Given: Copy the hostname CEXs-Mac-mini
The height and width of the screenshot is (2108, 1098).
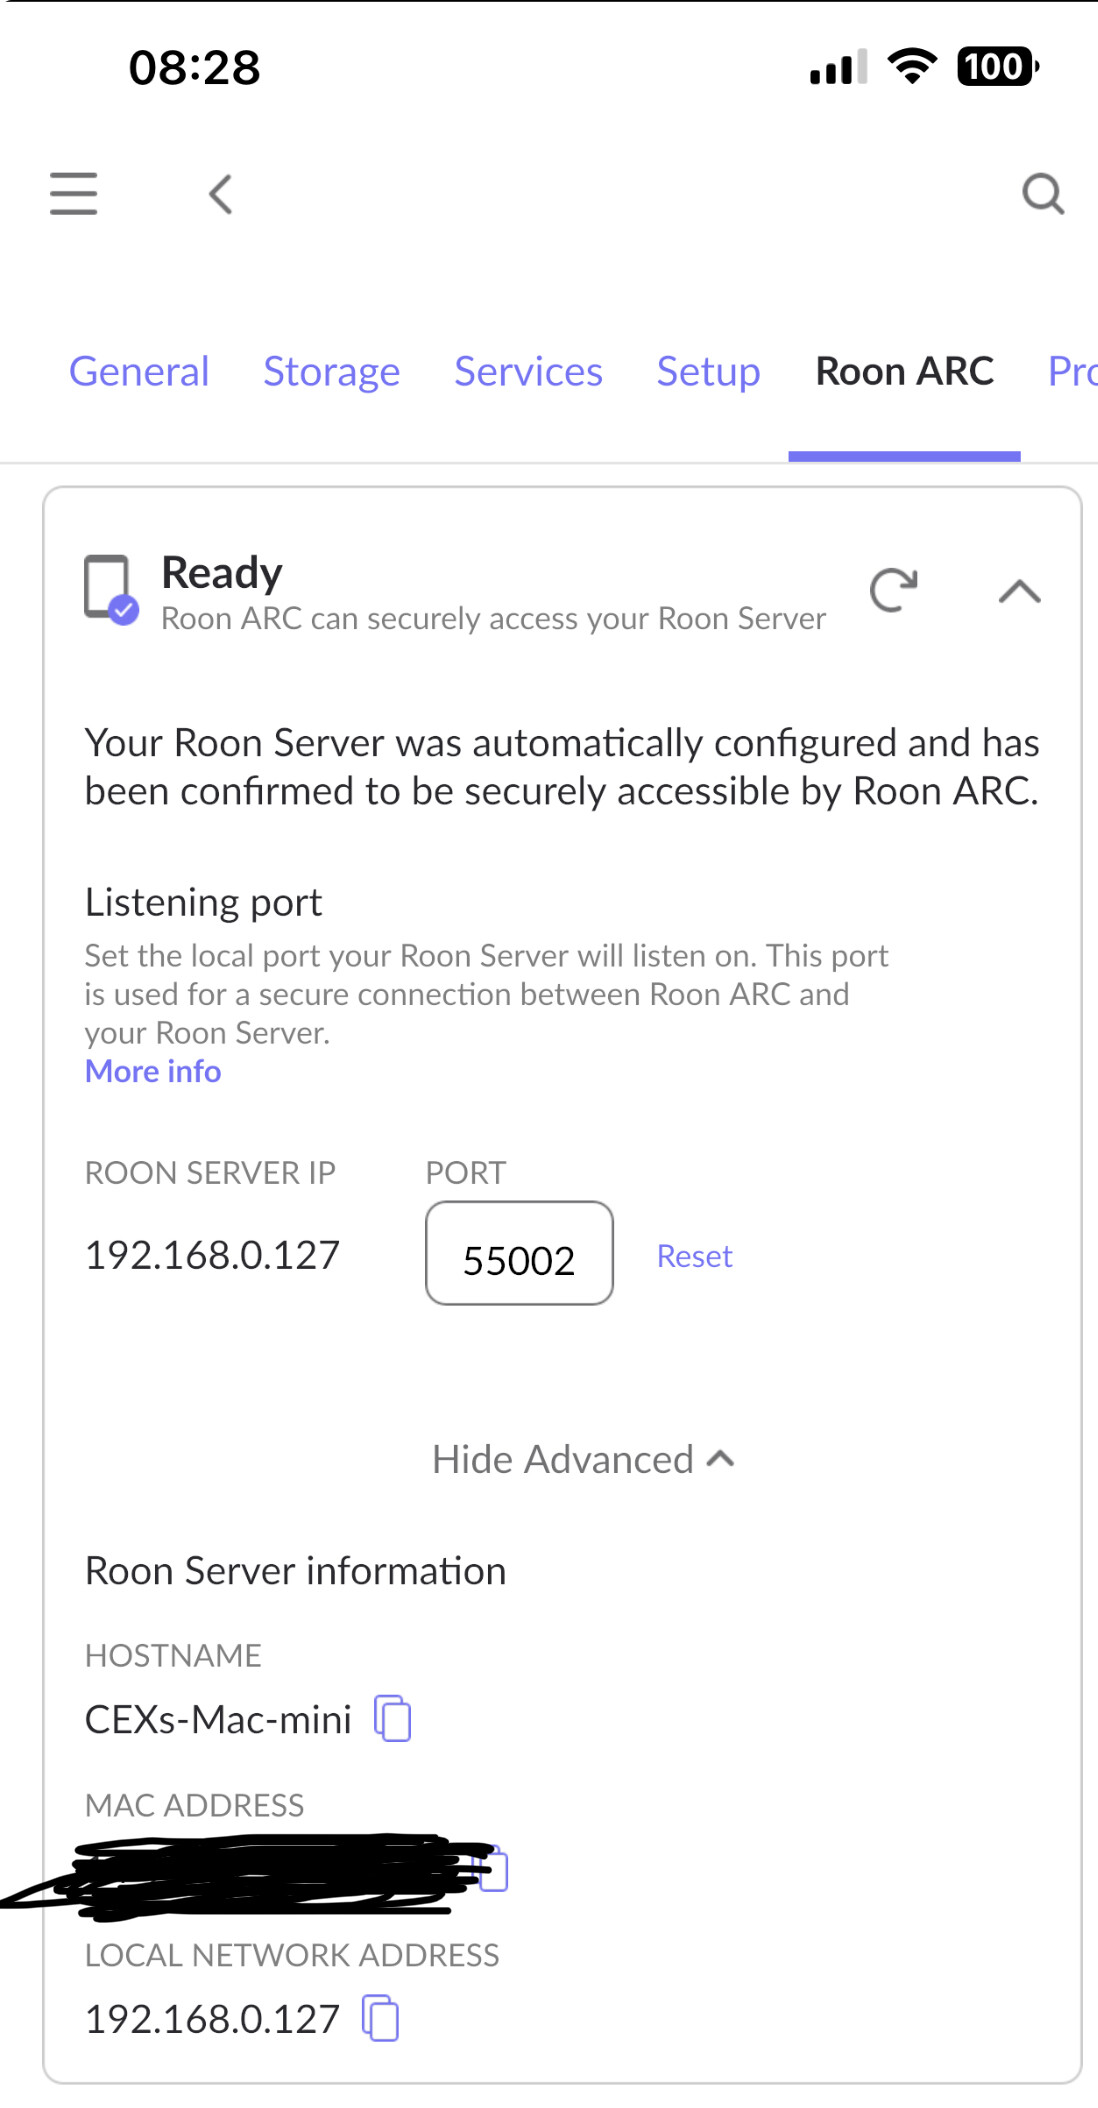Looking at the screenshot, I should pyautogui.click(x=393, y=1719).
